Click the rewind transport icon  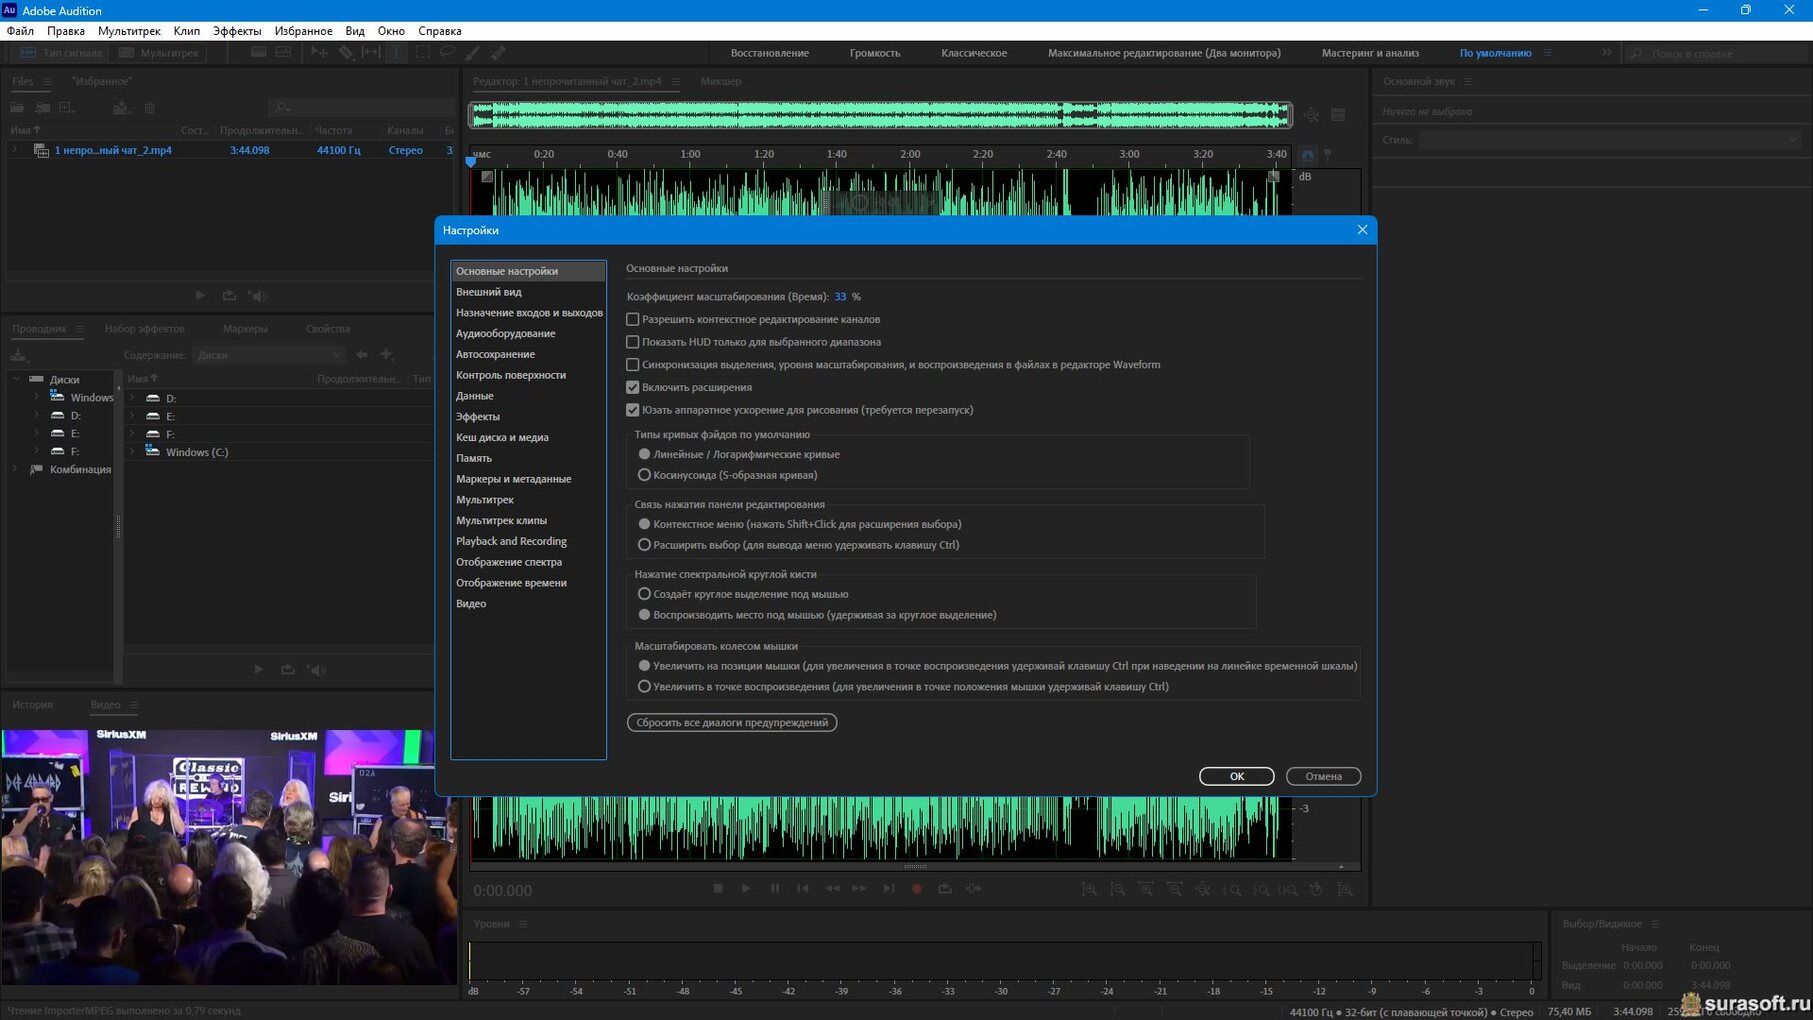coord(832,888)
